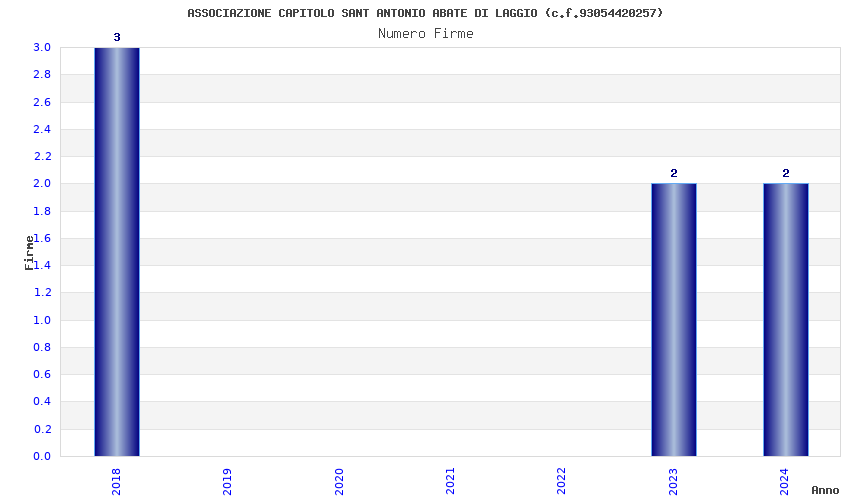Click the y-axis tick 0.4
Image resolution: width=850 pixels, height=500 pixels.
(42, 401)
